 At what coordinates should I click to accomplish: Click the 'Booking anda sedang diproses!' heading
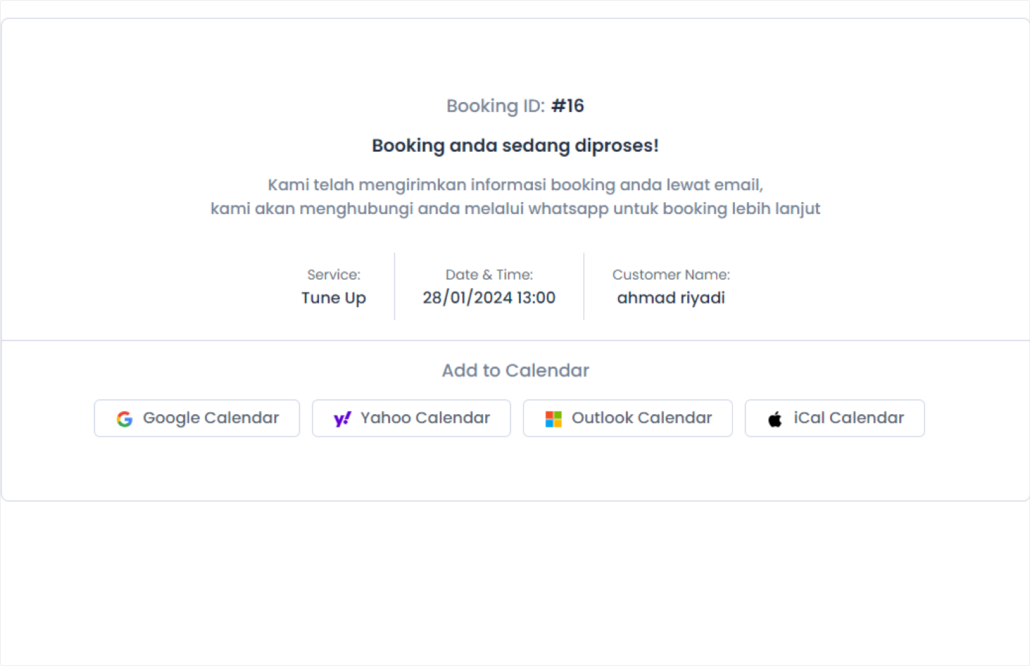point(515,145)
